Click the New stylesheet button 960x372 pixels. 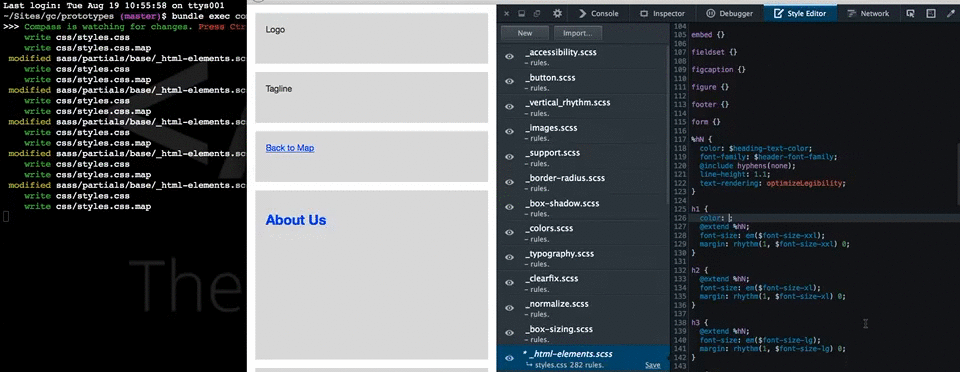(x=525, y=33)
